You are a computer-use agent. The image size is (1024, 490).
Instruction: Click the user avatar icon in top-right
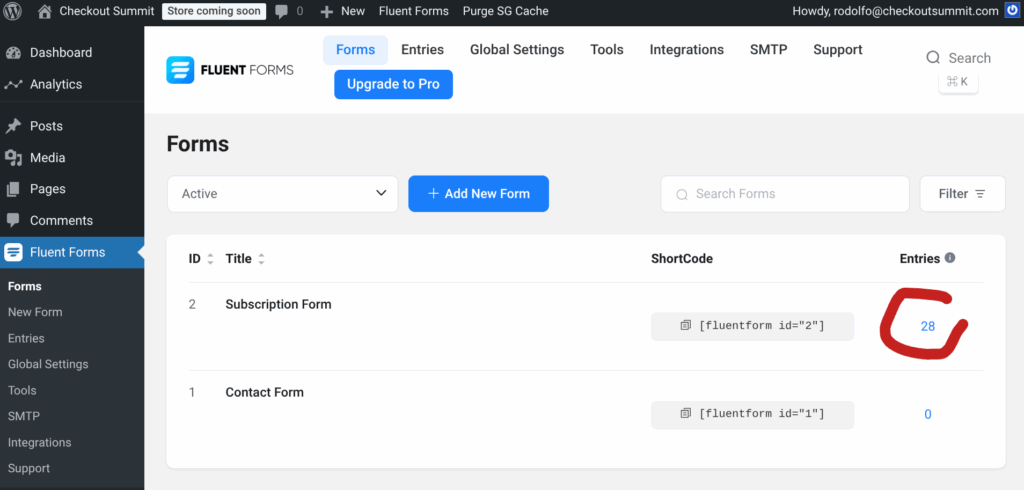[x=1012, y=11]
